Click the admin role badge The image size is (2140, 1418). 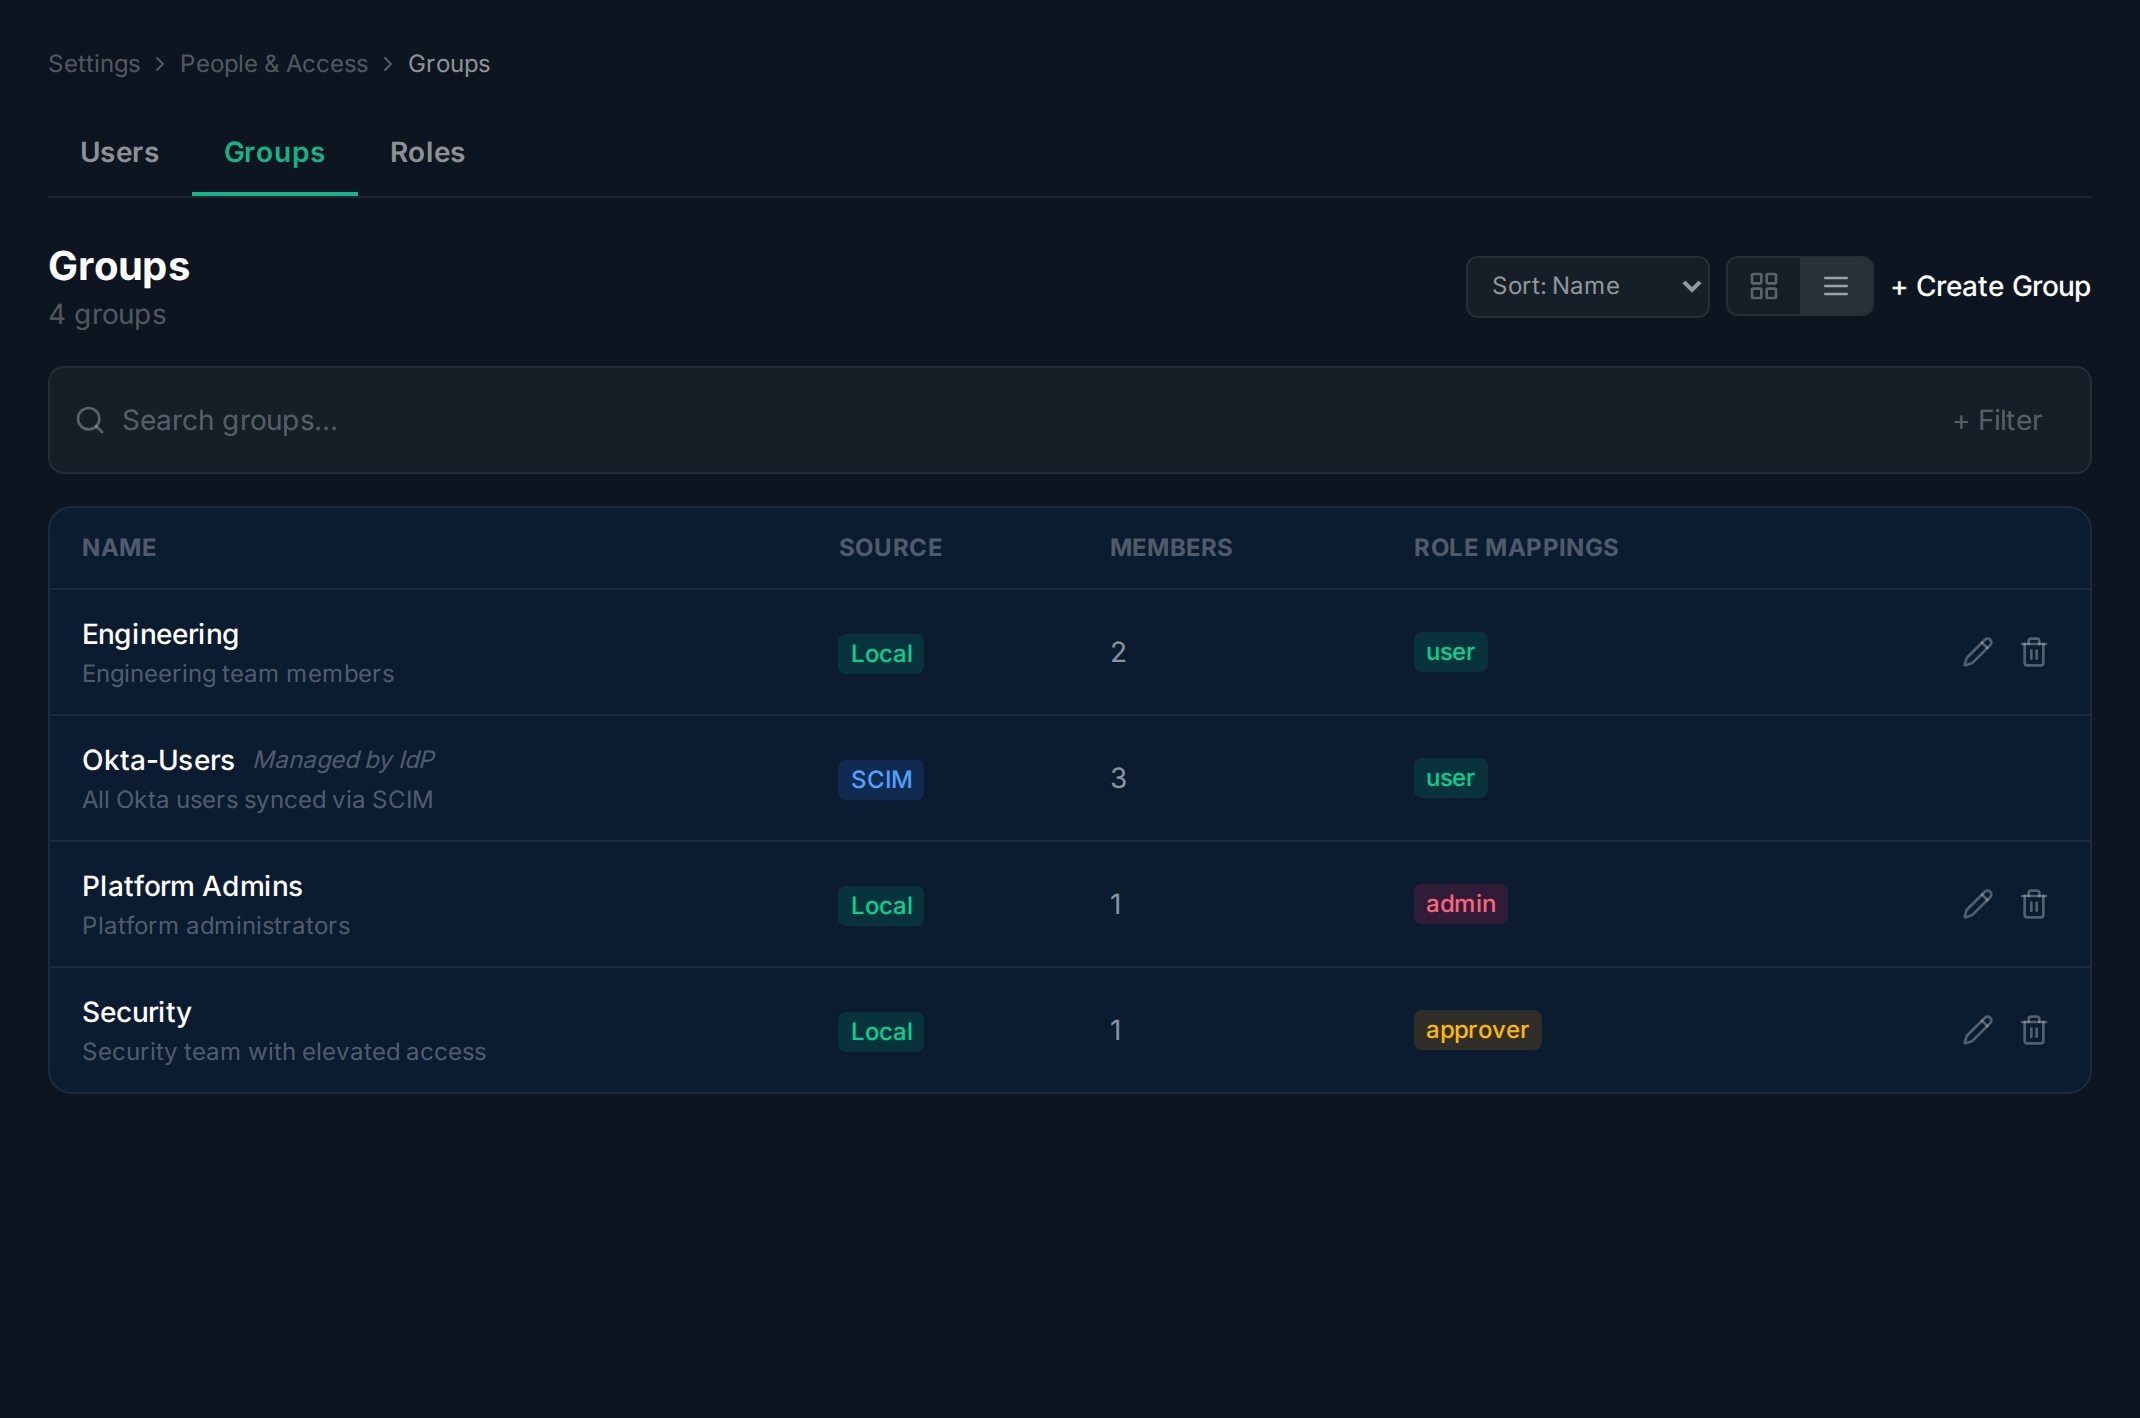(x=1460, y=903)
